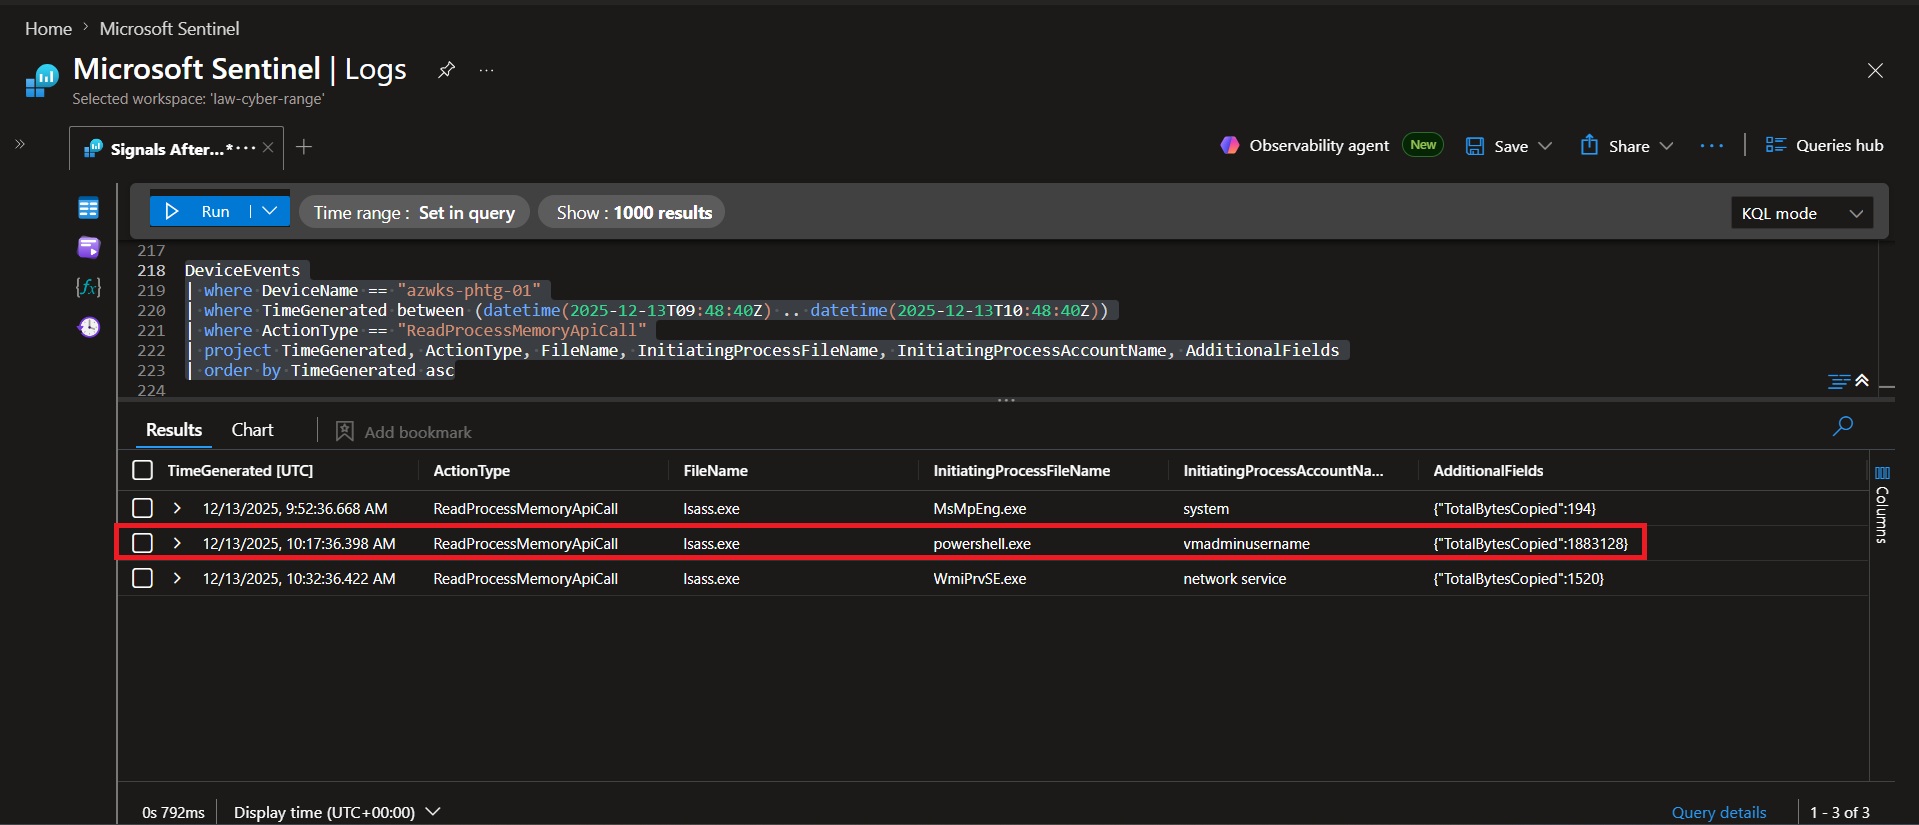Search the results with magnifier icon

click(x=1843, y=427)
